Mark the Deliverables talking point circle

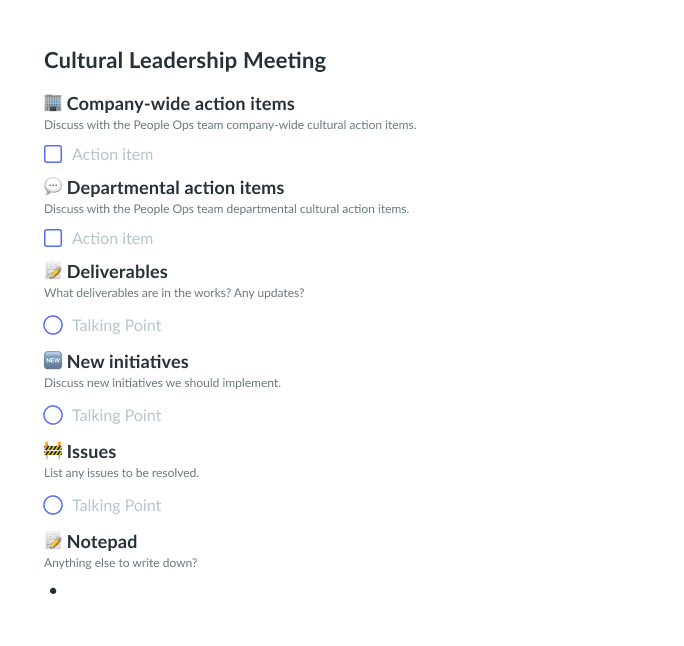tap(53, 325)
